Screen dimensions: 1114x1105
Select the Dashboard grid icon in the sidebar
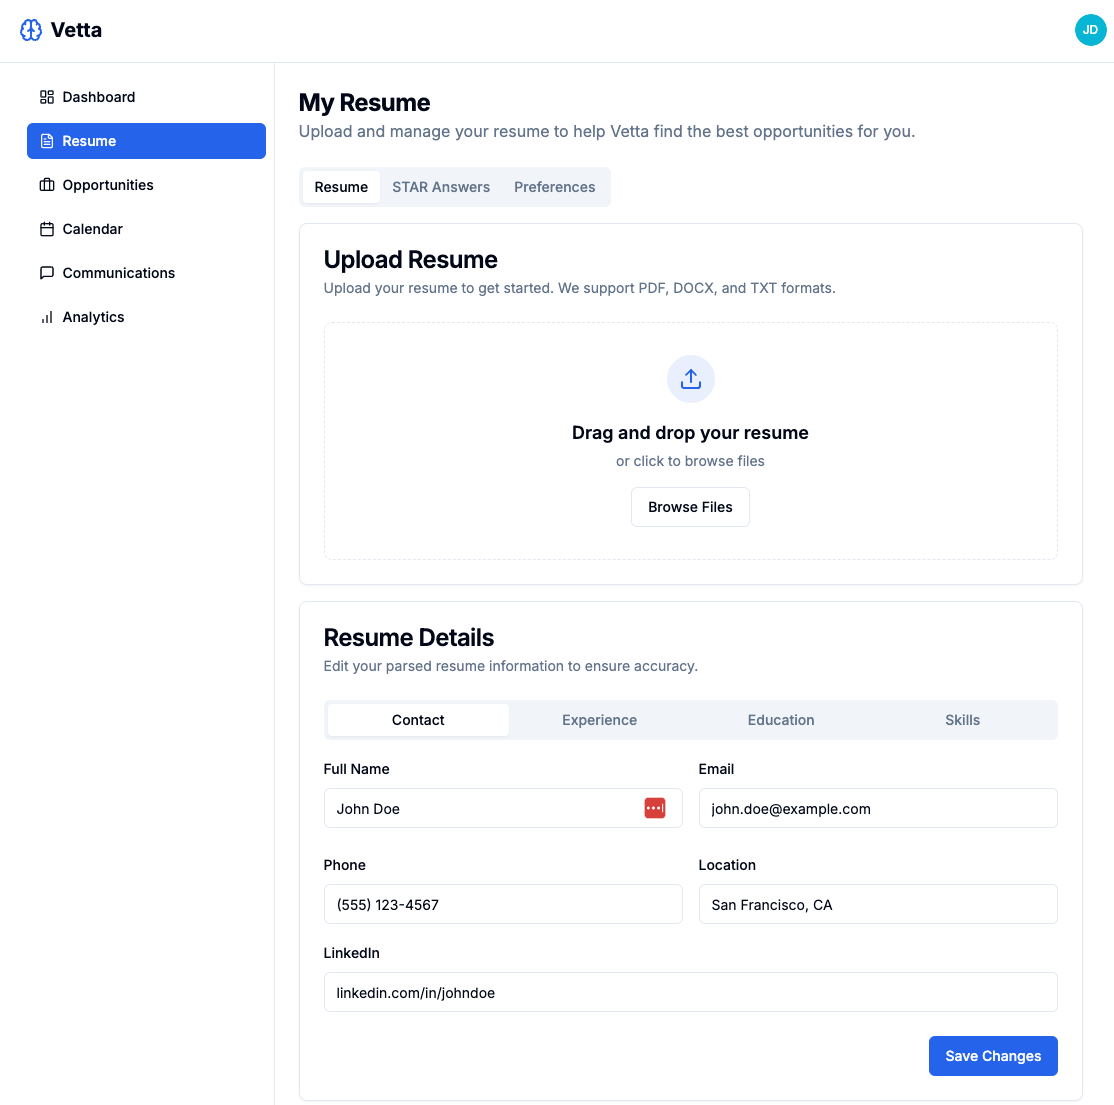[46, 97]
